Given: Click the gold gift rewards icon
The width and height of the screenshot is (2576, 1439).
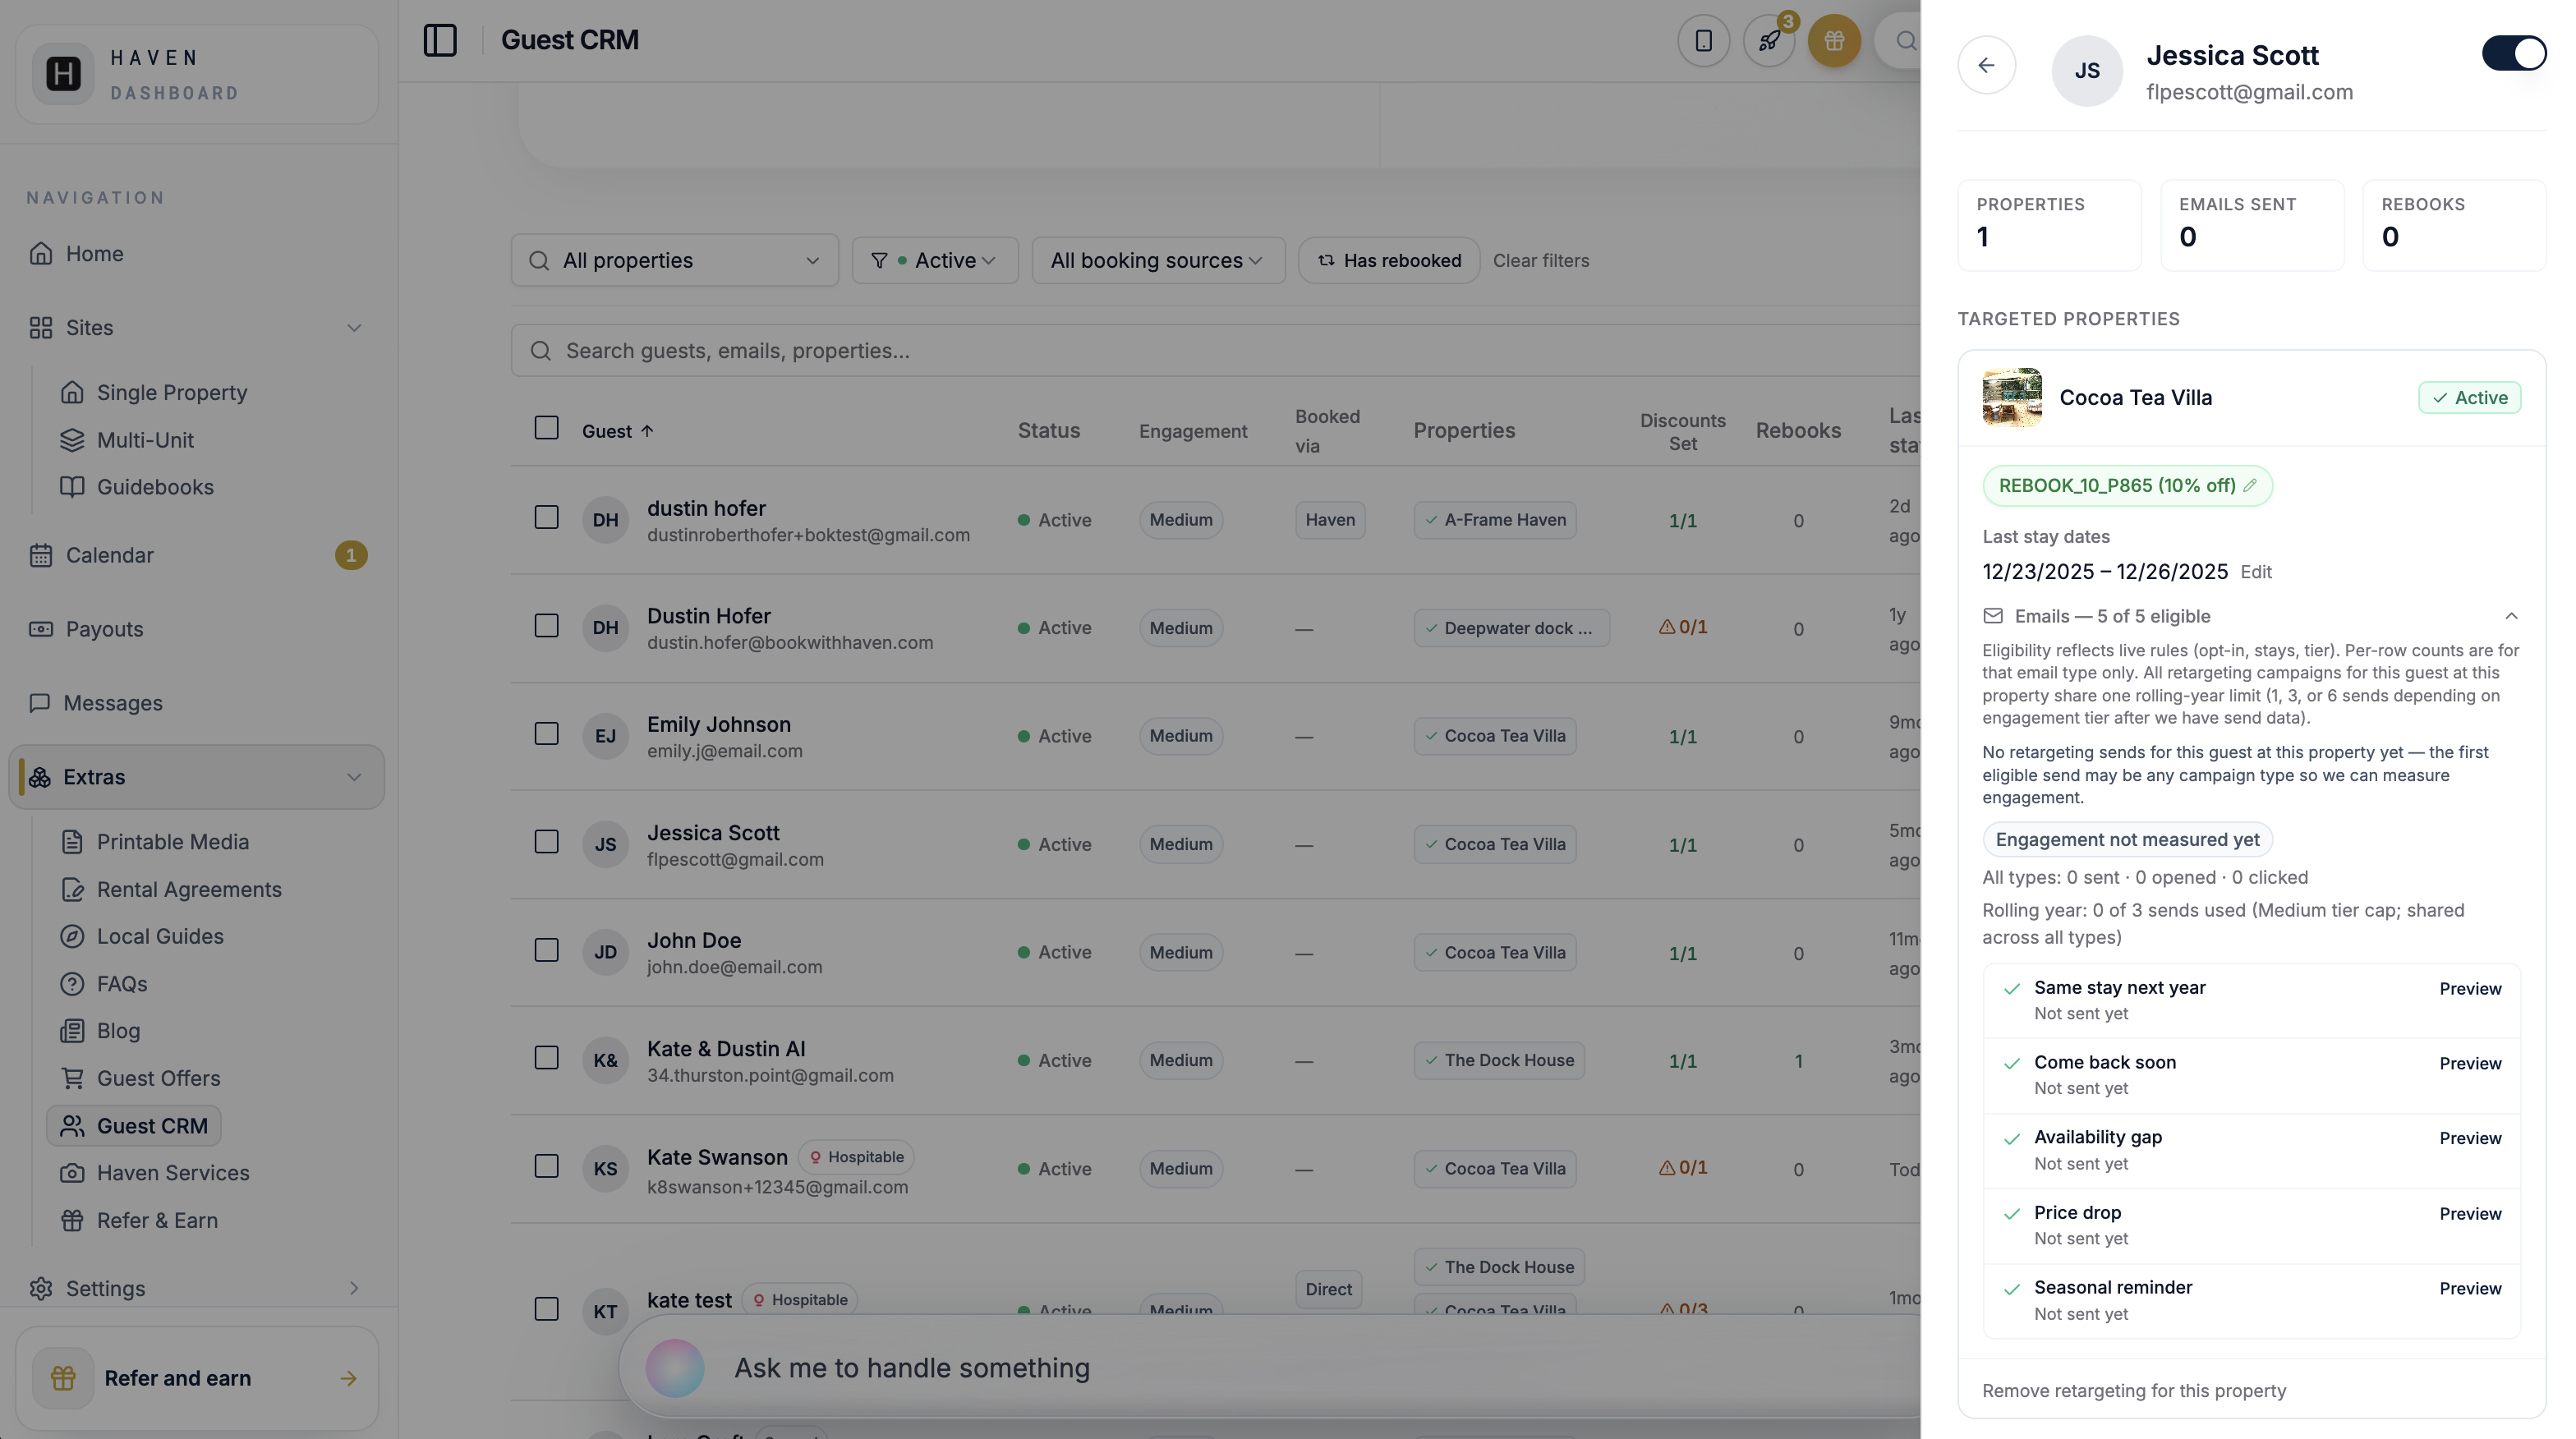Looking at the screenshot, I should [1834, 41].
